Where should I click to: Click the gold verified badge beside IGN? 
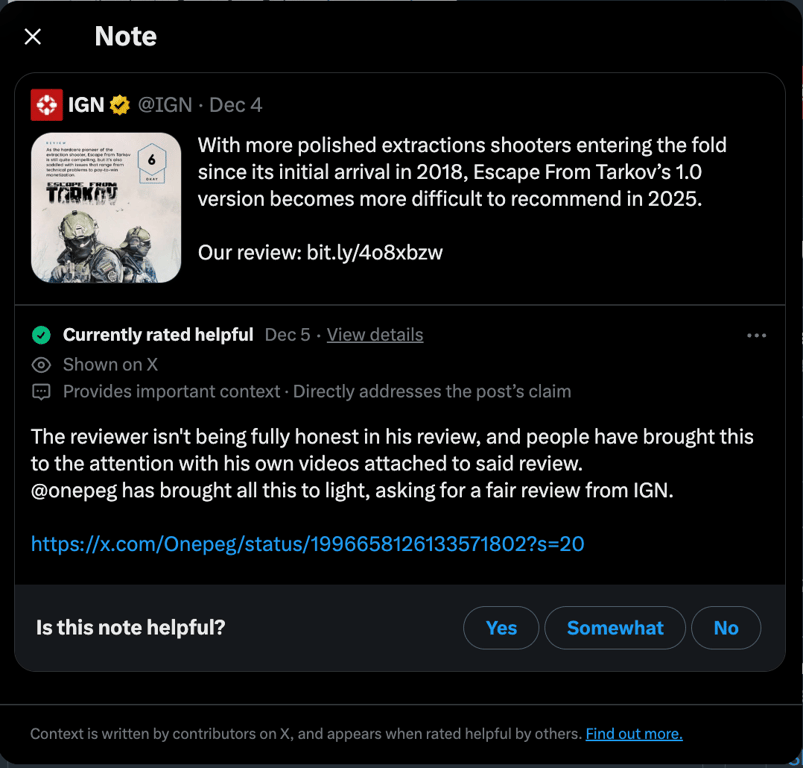tap(120, 105)
